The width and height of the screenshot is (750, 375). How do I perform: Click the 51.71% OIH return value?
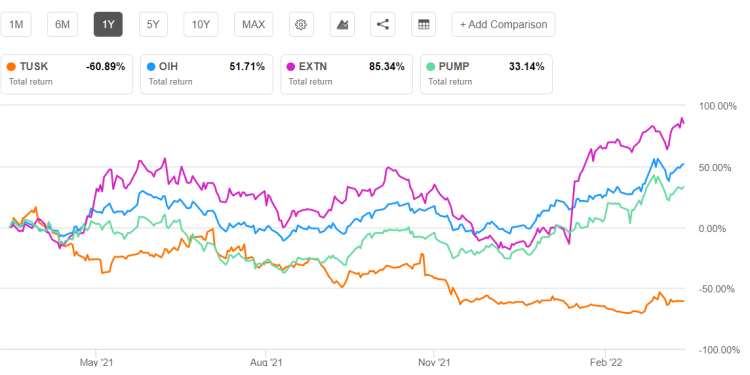247,67
